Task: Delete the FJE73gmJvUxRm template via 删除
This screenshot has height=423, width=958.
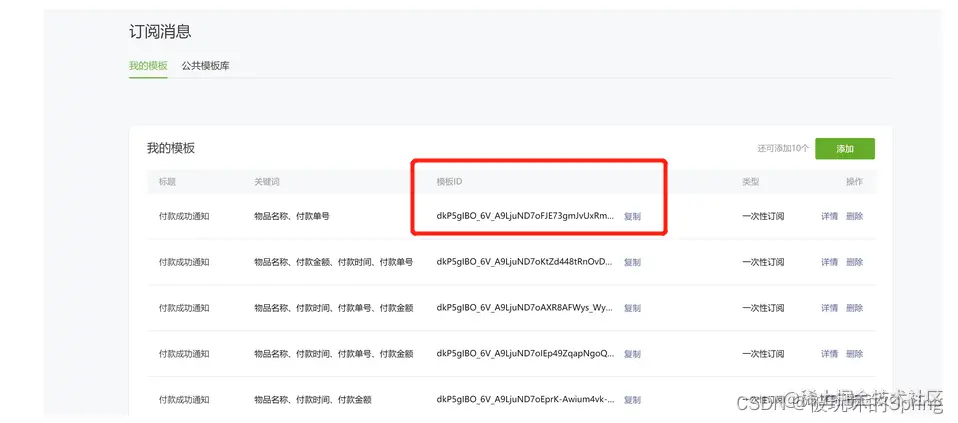Action: pyautogui.click(x=854, y=216)
